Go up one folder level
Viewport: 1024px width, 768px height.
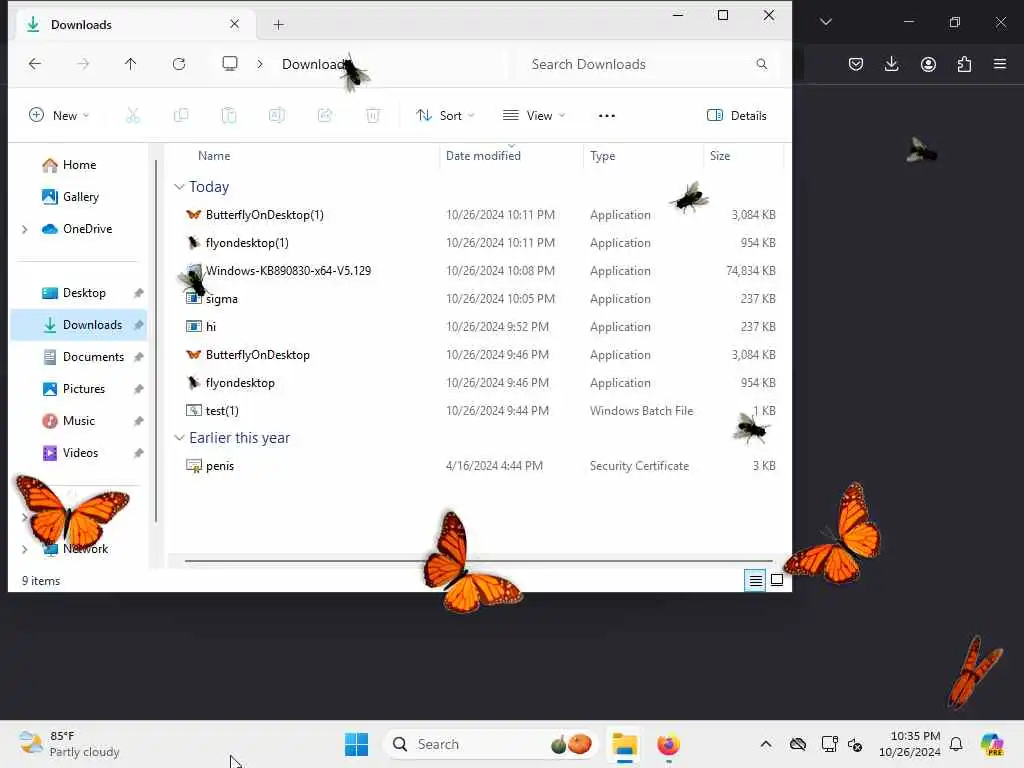(131, 63)
